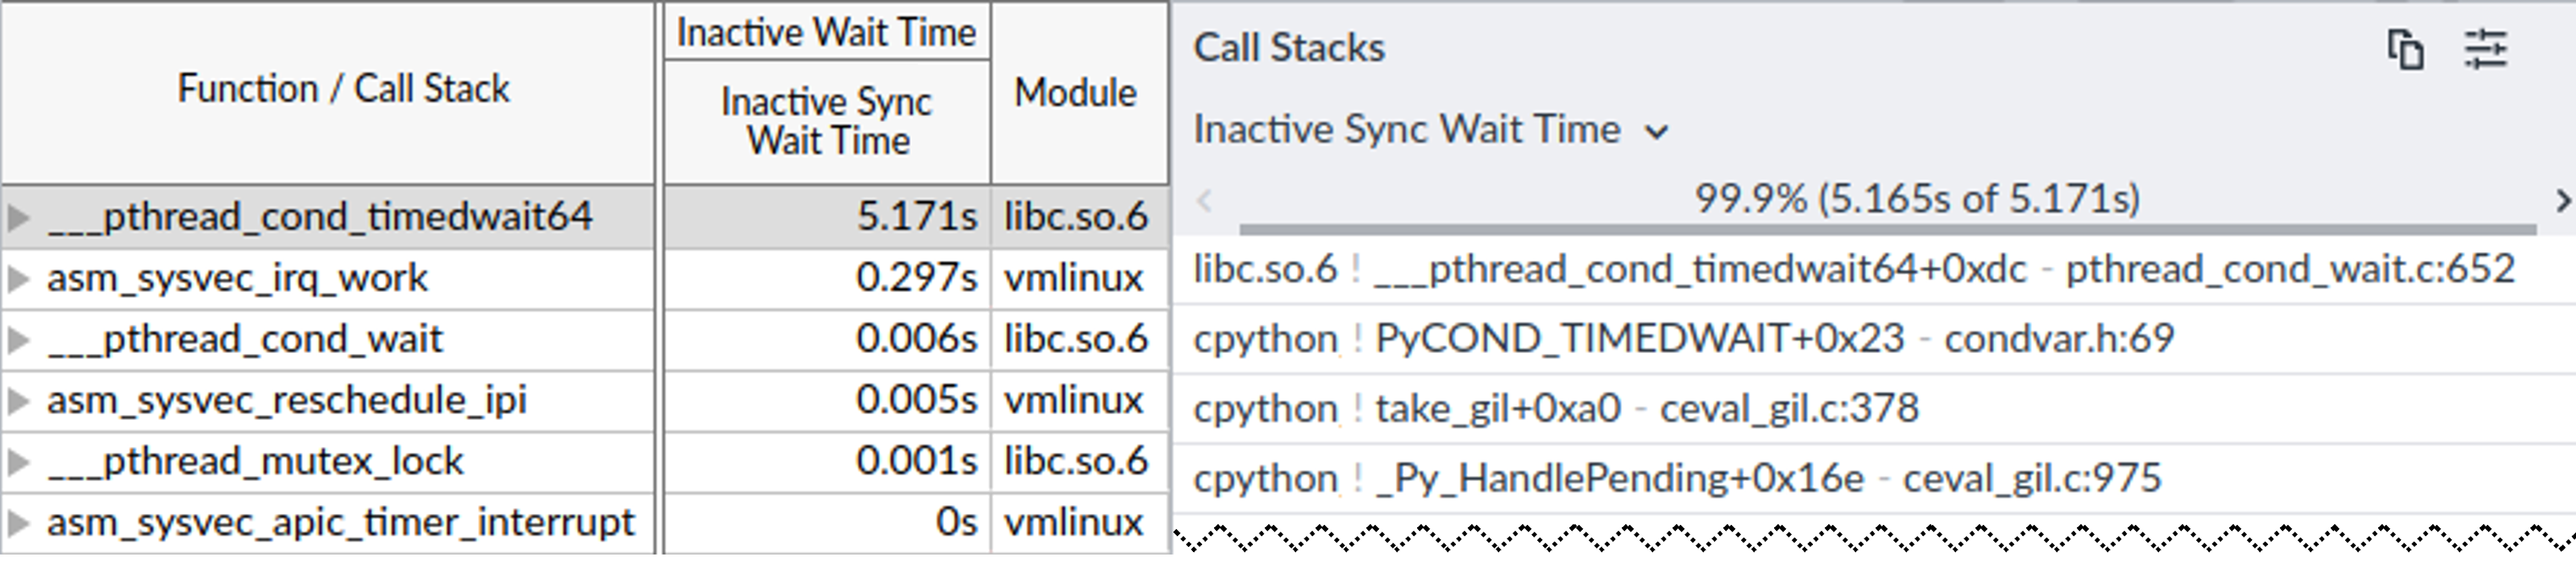2576x574 pixels.
Task: Open call stack settings sliders icon
Action: click(x=2485, y=49)
